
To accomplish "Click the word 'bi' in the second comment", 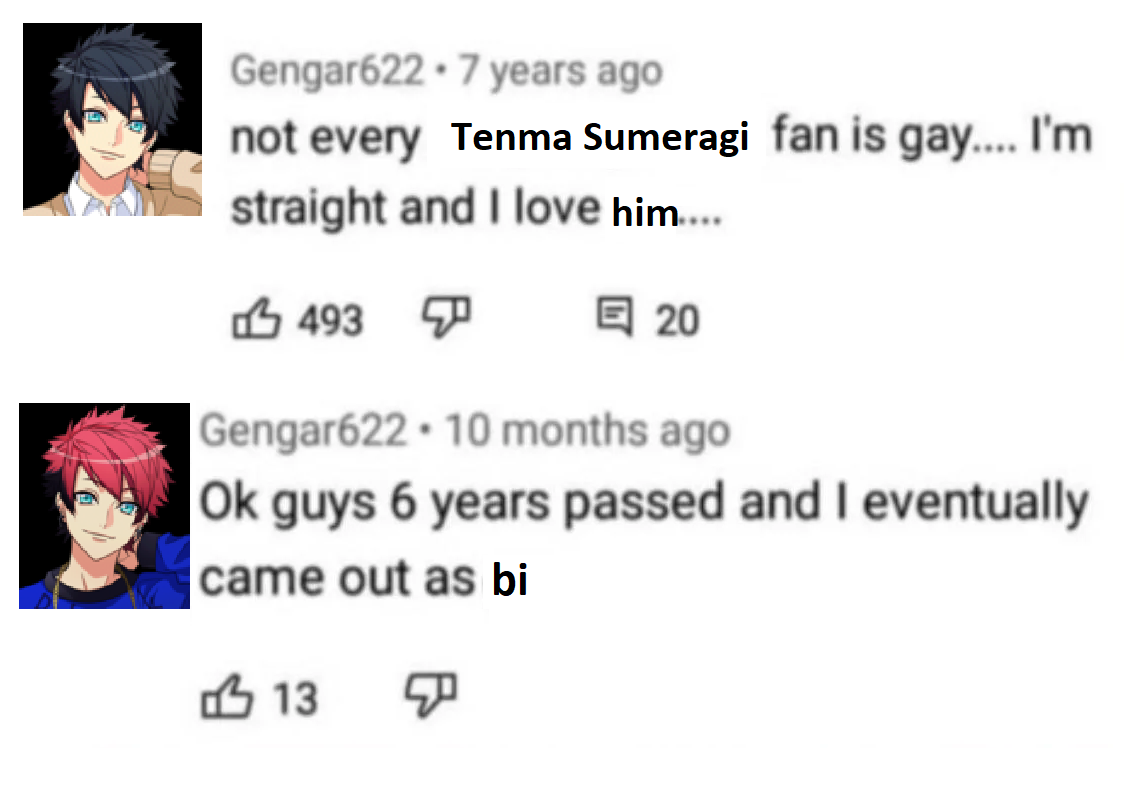I will pos(510,582).
